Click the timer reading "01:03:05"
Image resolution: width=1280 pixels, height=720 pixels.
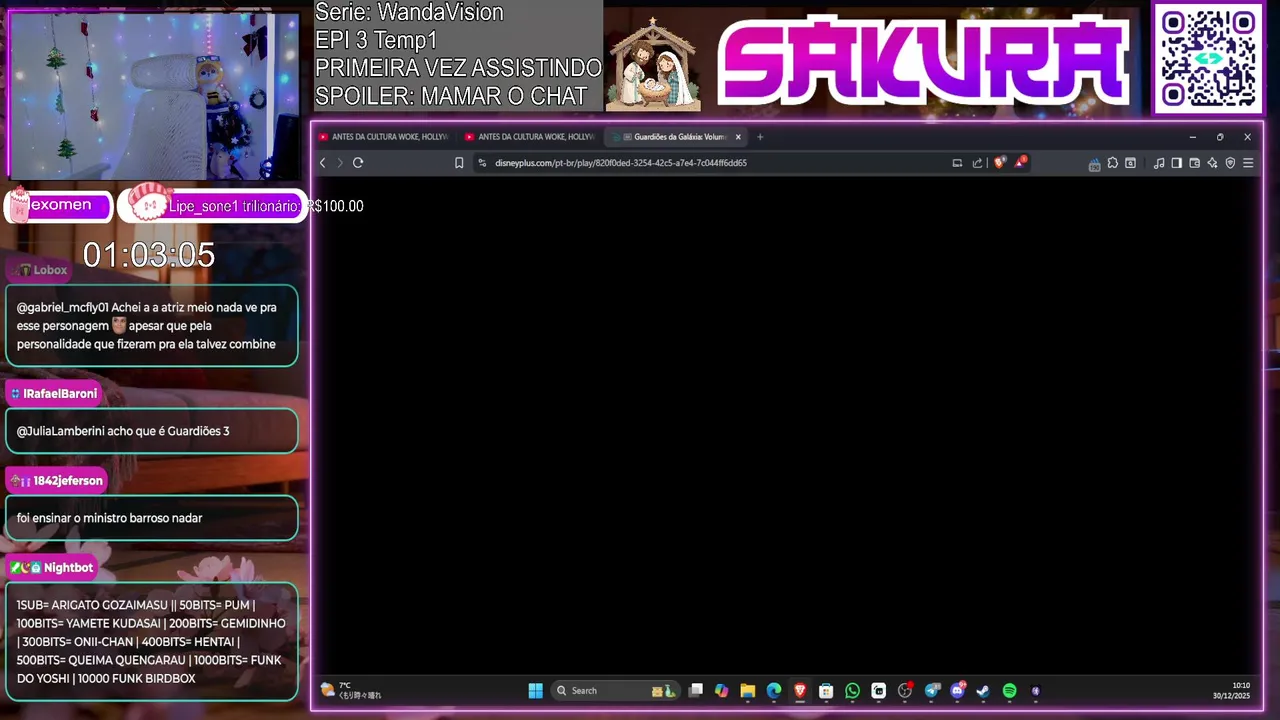point(149,256)
